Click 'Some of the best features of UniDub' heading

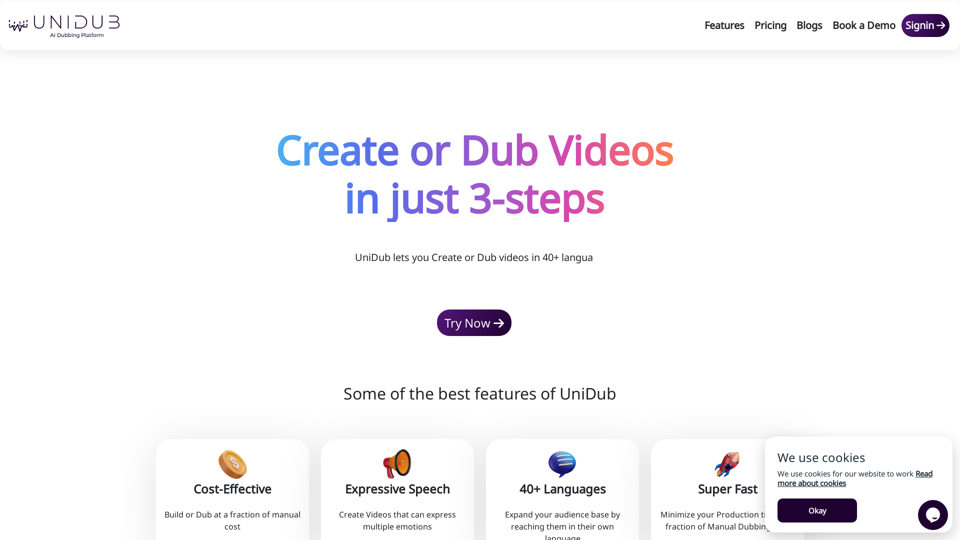pos(479,394)
